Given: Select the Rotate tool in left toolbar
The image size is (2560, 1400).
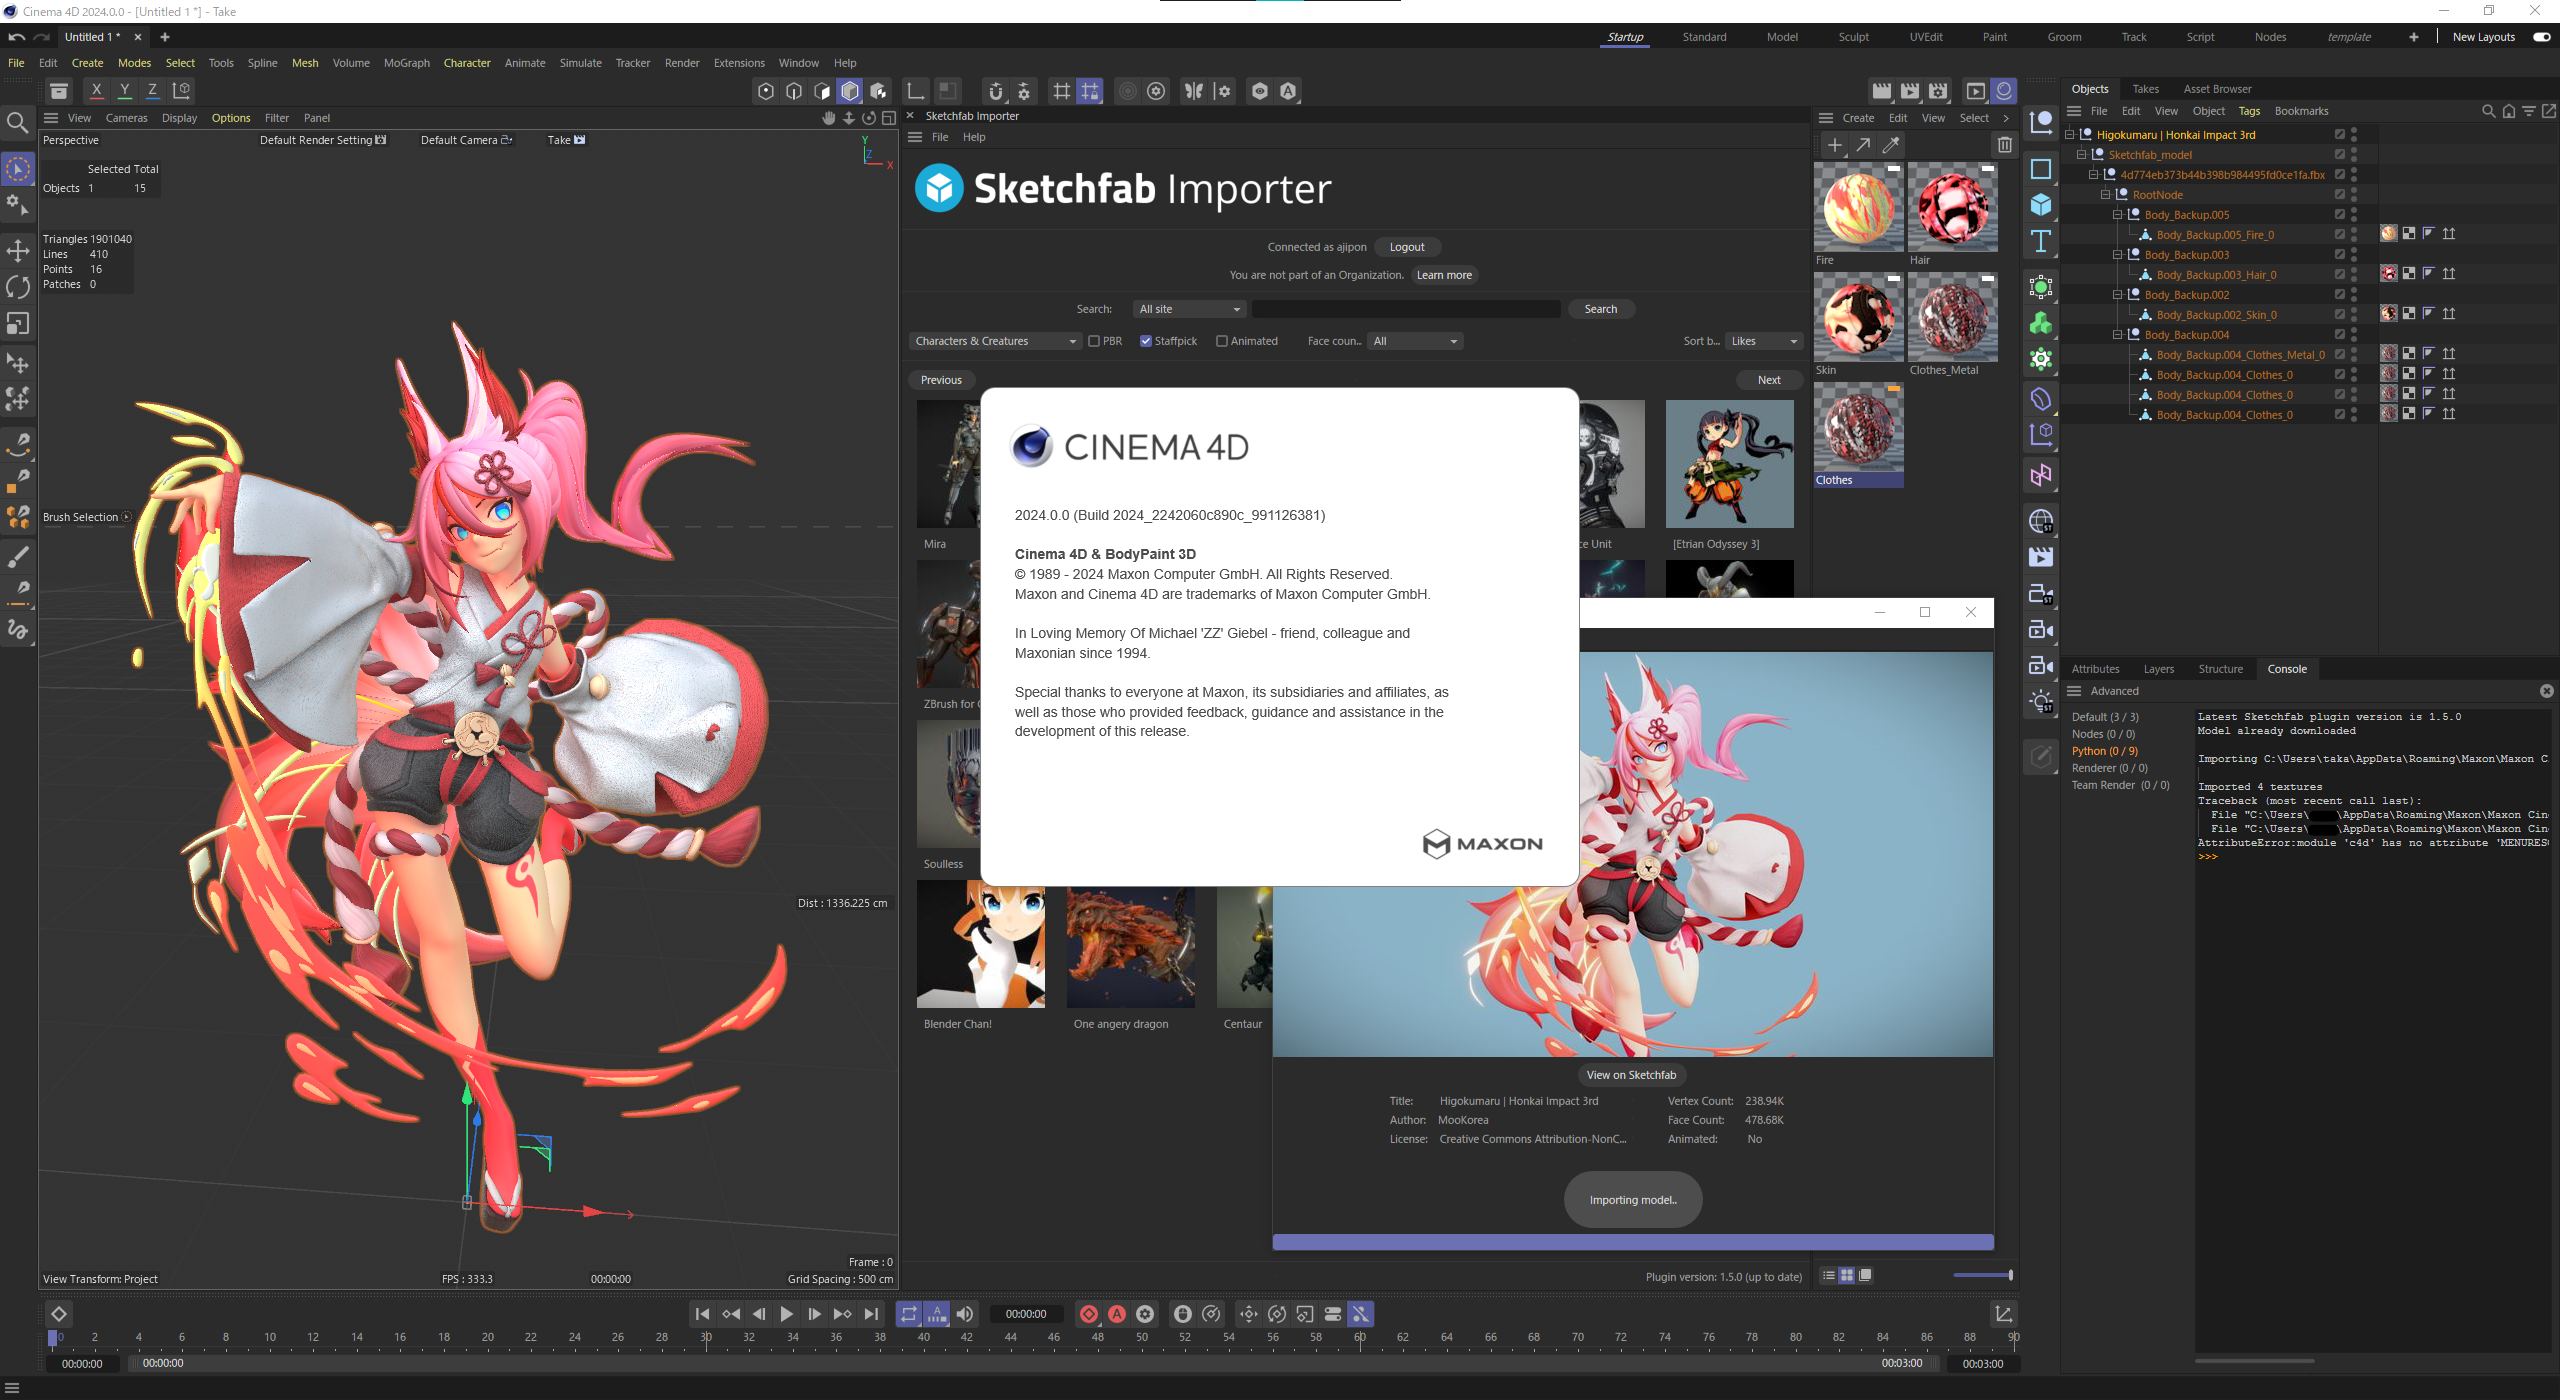Looking at the screenshot, I should pos(18,287).
